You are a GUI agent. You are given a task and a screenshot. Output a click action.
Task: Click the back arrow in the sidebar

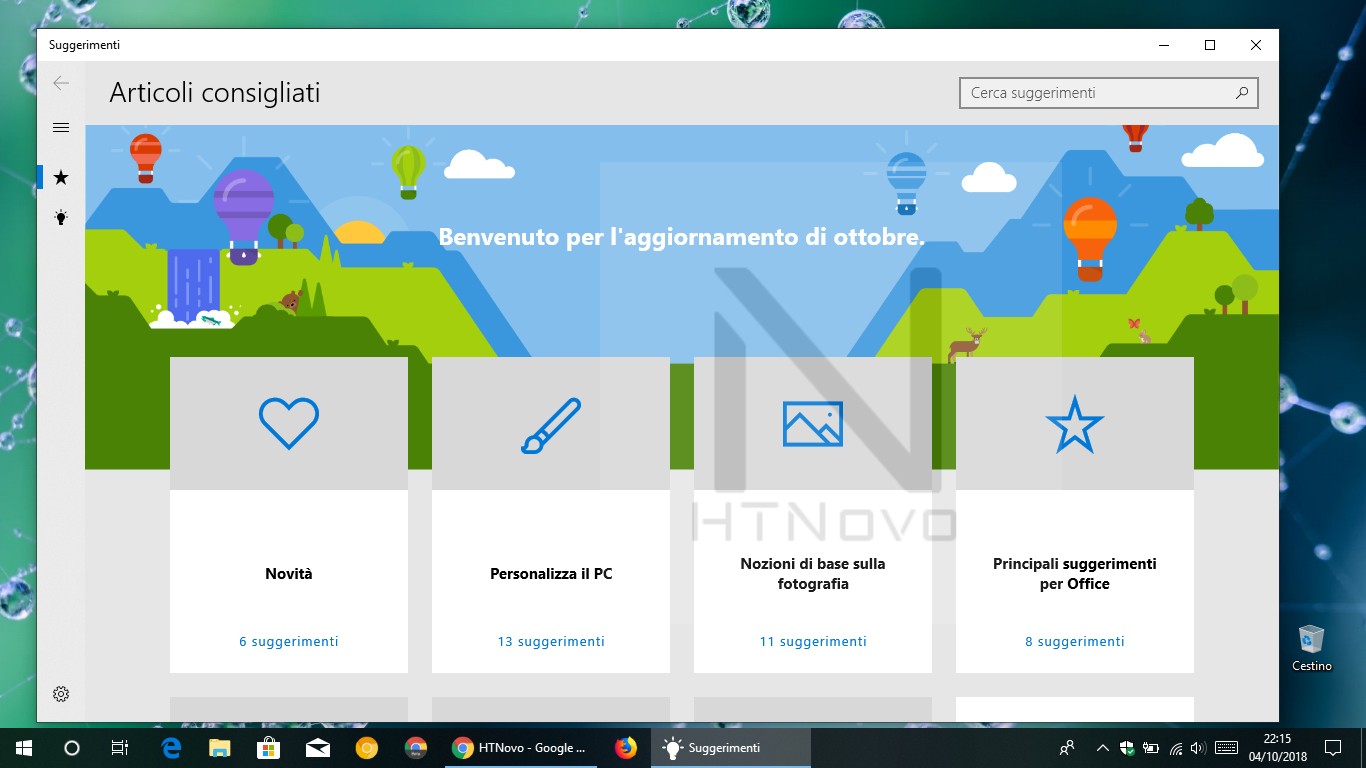tap(60, 83)
